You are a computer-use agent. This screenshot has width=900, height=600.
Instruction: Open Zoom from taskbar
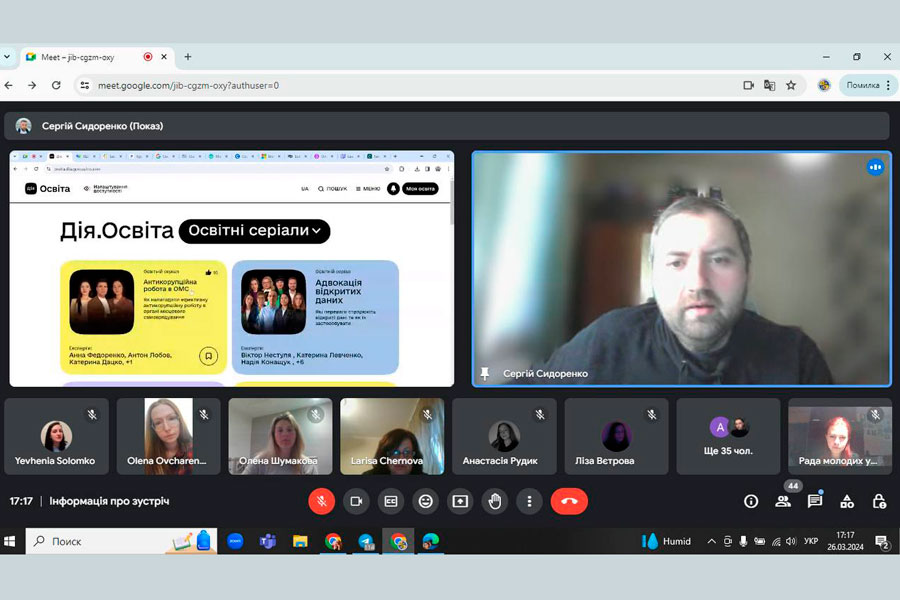[x=235, y=541]
